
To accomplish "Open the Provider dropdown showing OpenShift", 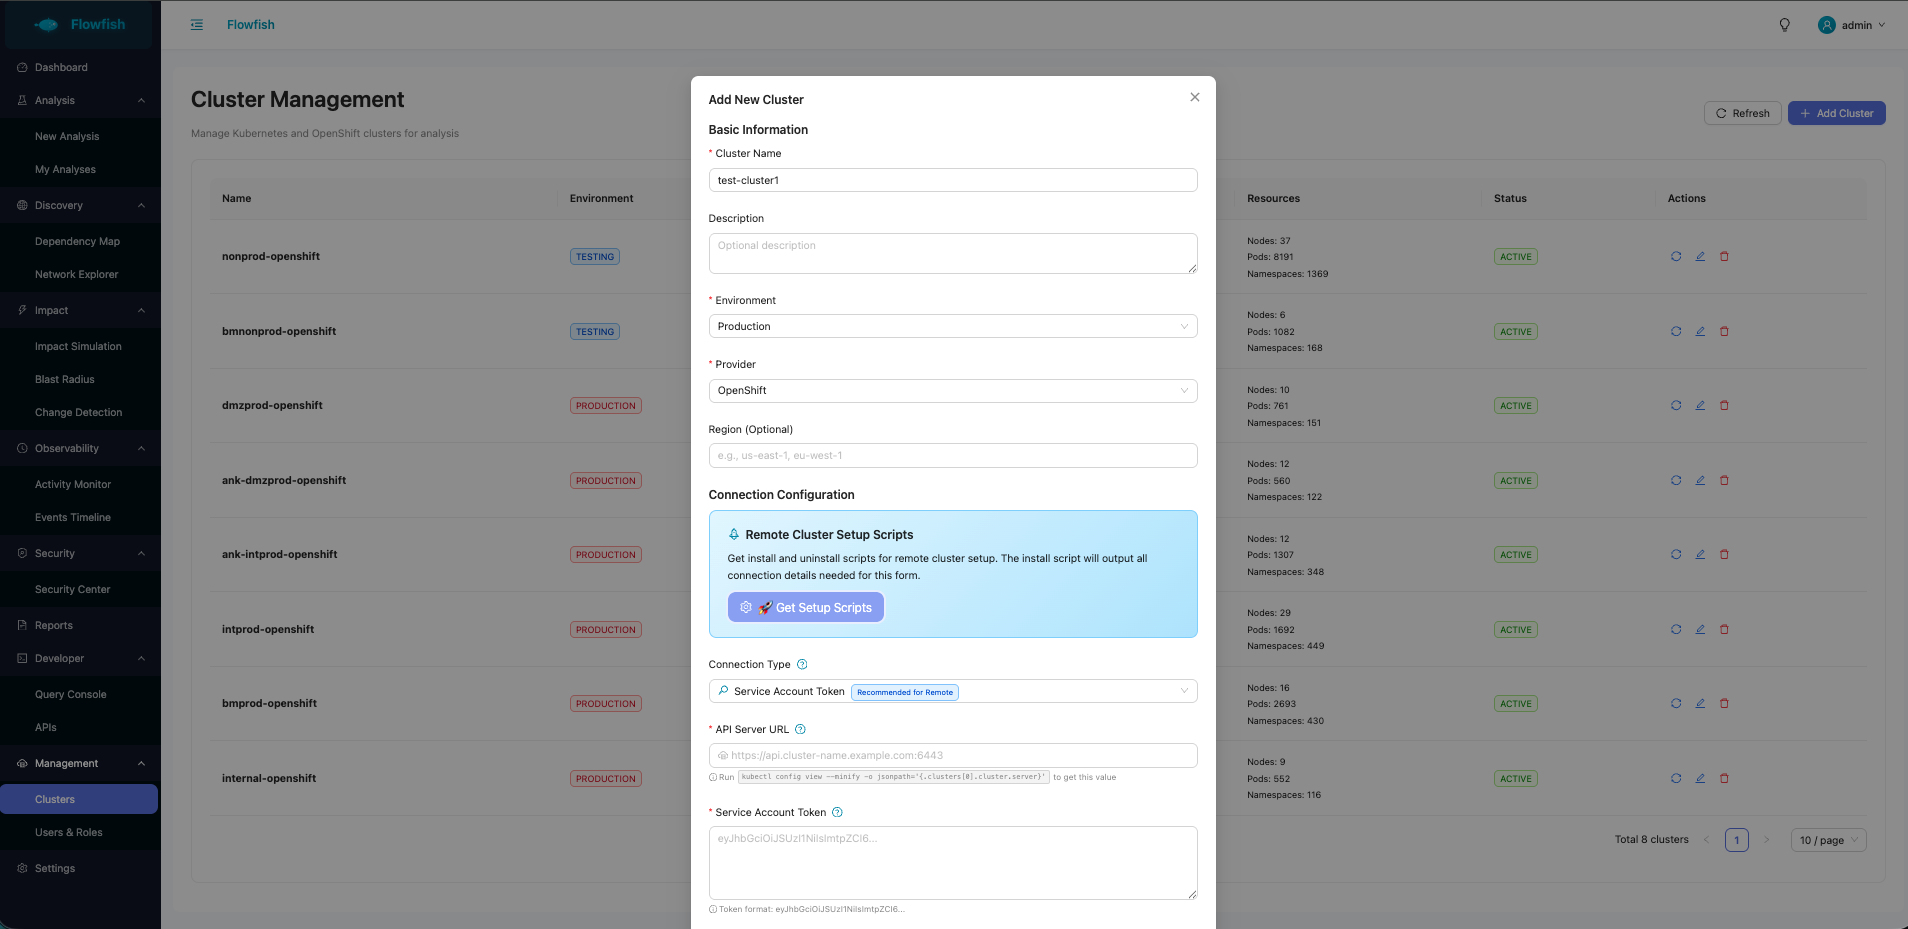I will (x=953, y=391).
